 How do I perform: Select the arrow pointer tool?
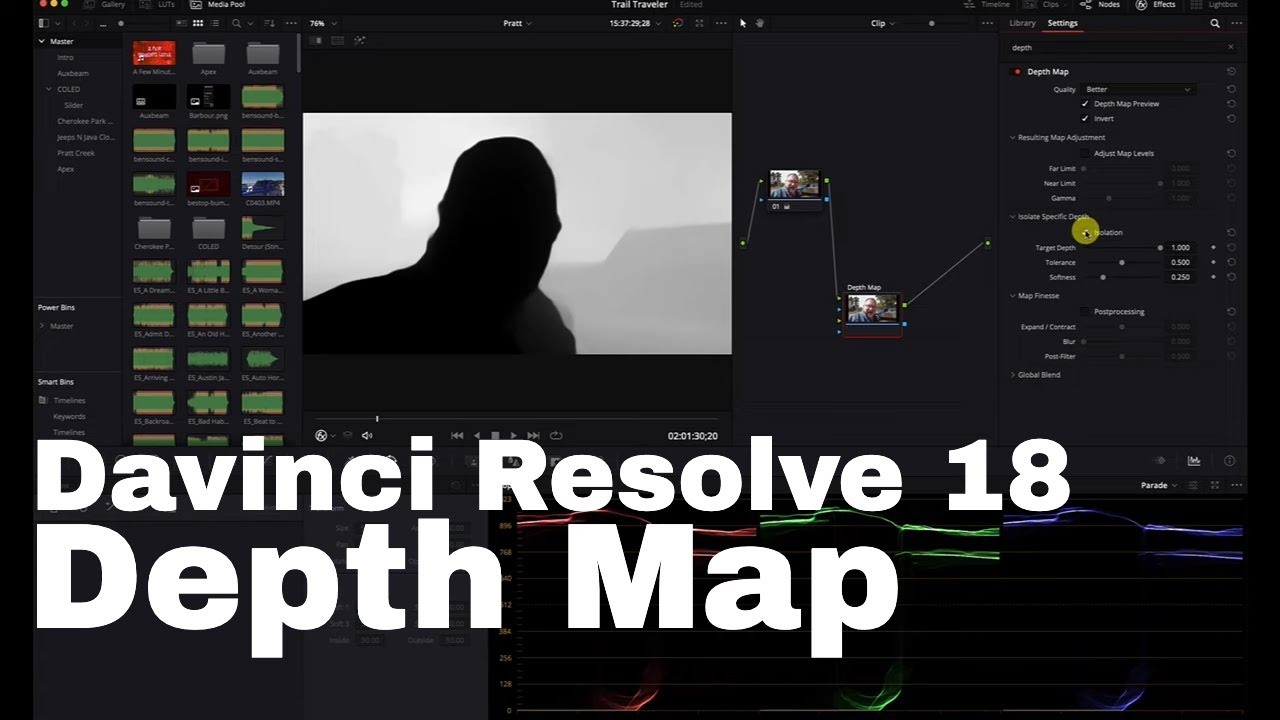tap(743, 23)
